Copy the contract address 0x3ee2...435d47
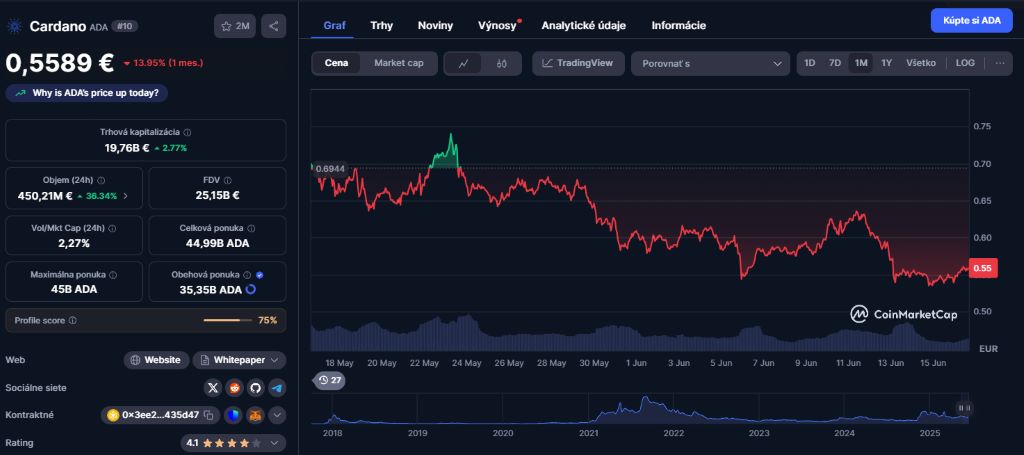This screenshot has width=1024, height=455. pyautogui.click(x=210, y=414)
